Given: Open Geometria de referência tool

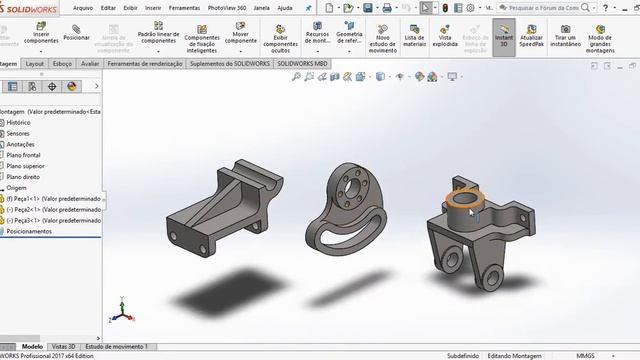Looking at the screenshot, I should tap(349, 33).
